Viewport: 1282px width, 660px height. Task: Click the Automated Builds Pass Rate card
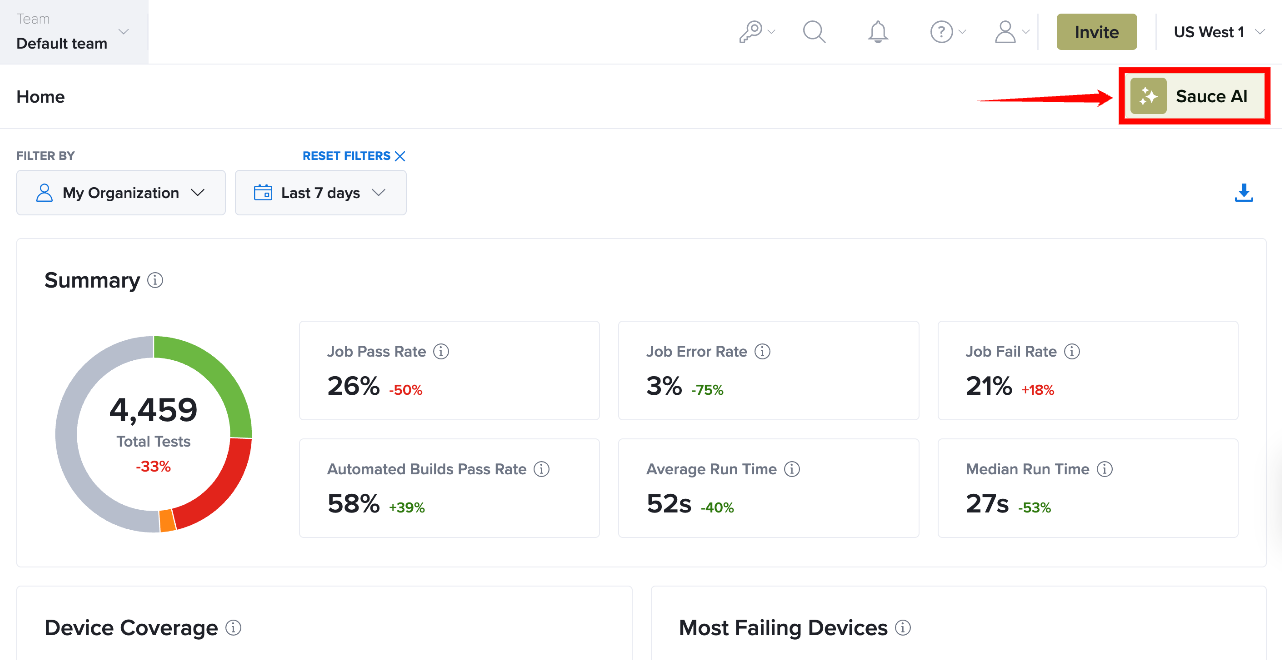coord(449,488)
